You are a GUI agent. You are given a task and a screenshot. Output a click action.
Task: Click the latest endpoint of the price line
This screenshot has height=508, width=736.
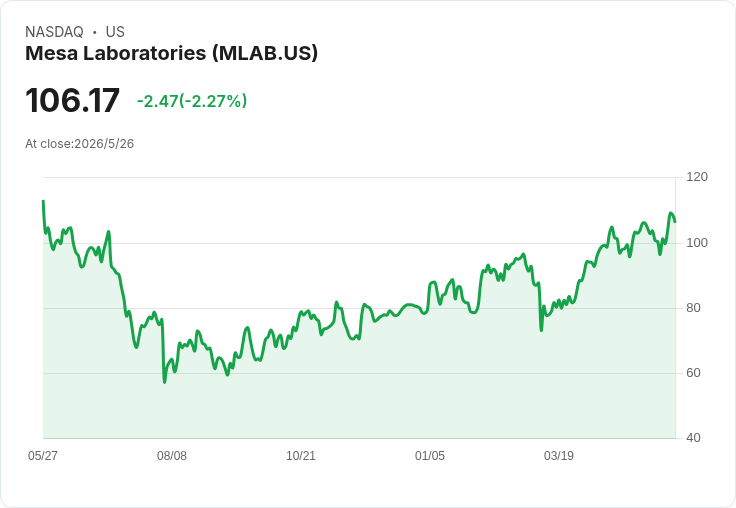[675, 222]
